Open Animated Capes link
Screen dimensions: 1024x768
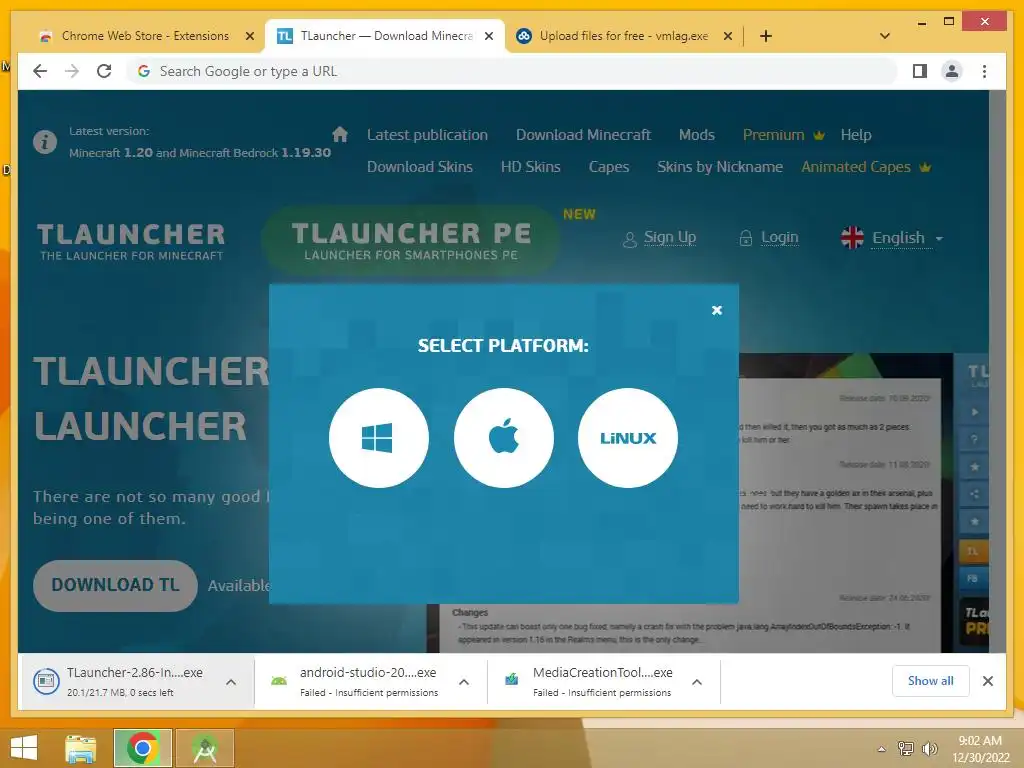point(865,167)
